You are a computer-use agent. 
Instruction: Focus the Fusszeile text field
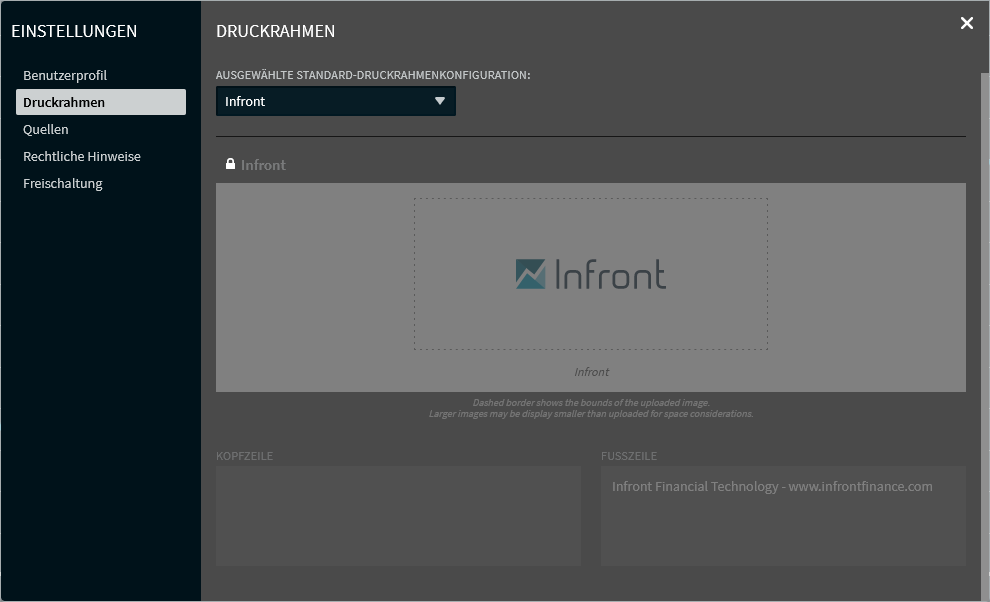click(x=783, y=515)
